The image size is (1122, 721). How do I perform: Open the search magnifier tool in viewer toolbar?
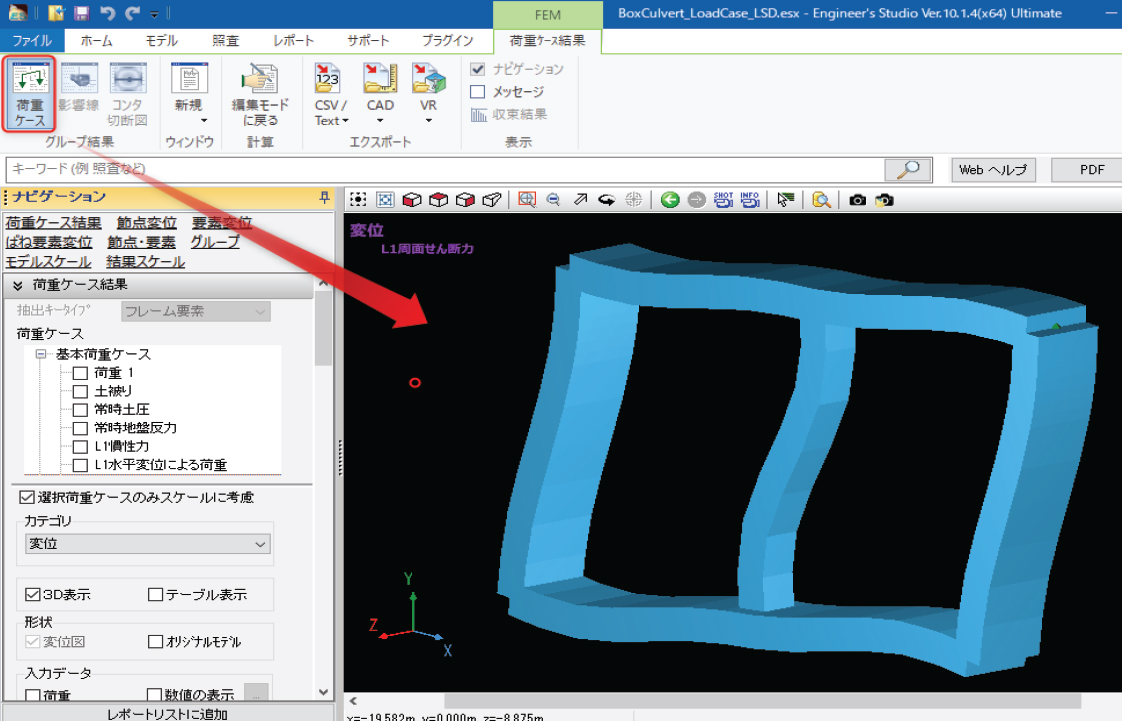click(821, 200)
